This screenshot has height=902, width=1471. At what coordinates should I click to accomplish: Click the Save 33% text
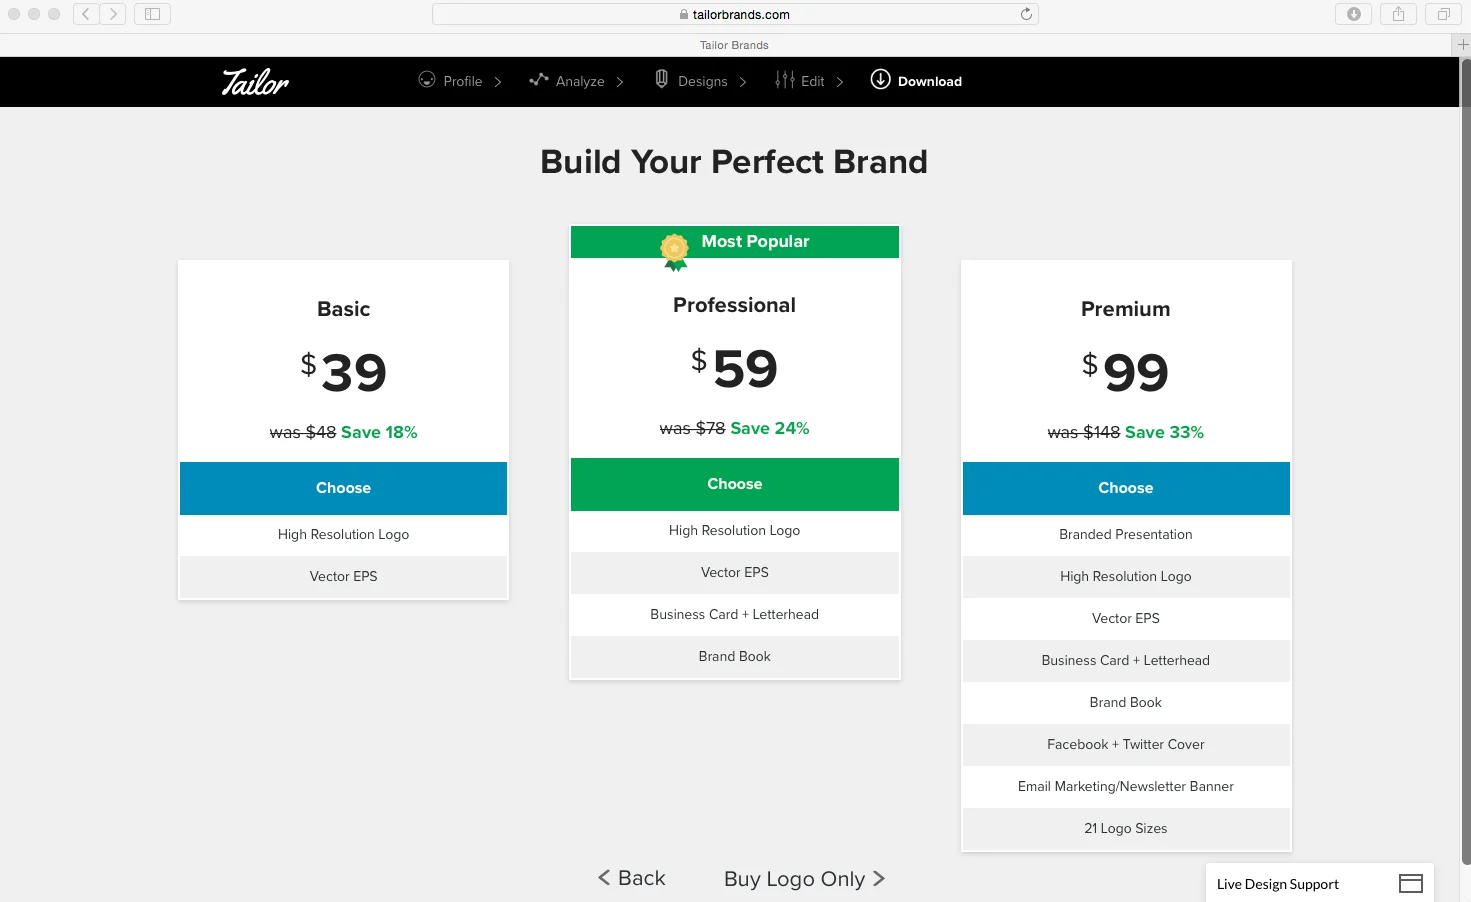(1164, 432)
